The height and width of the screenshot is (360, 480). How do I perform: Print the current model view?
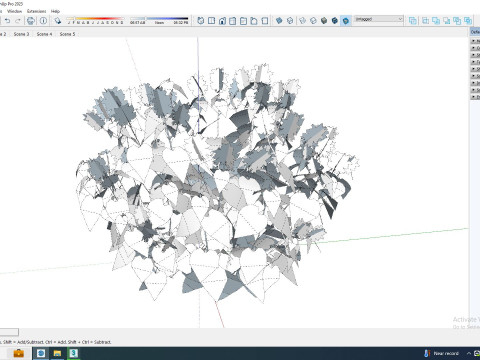coord(31,21)
